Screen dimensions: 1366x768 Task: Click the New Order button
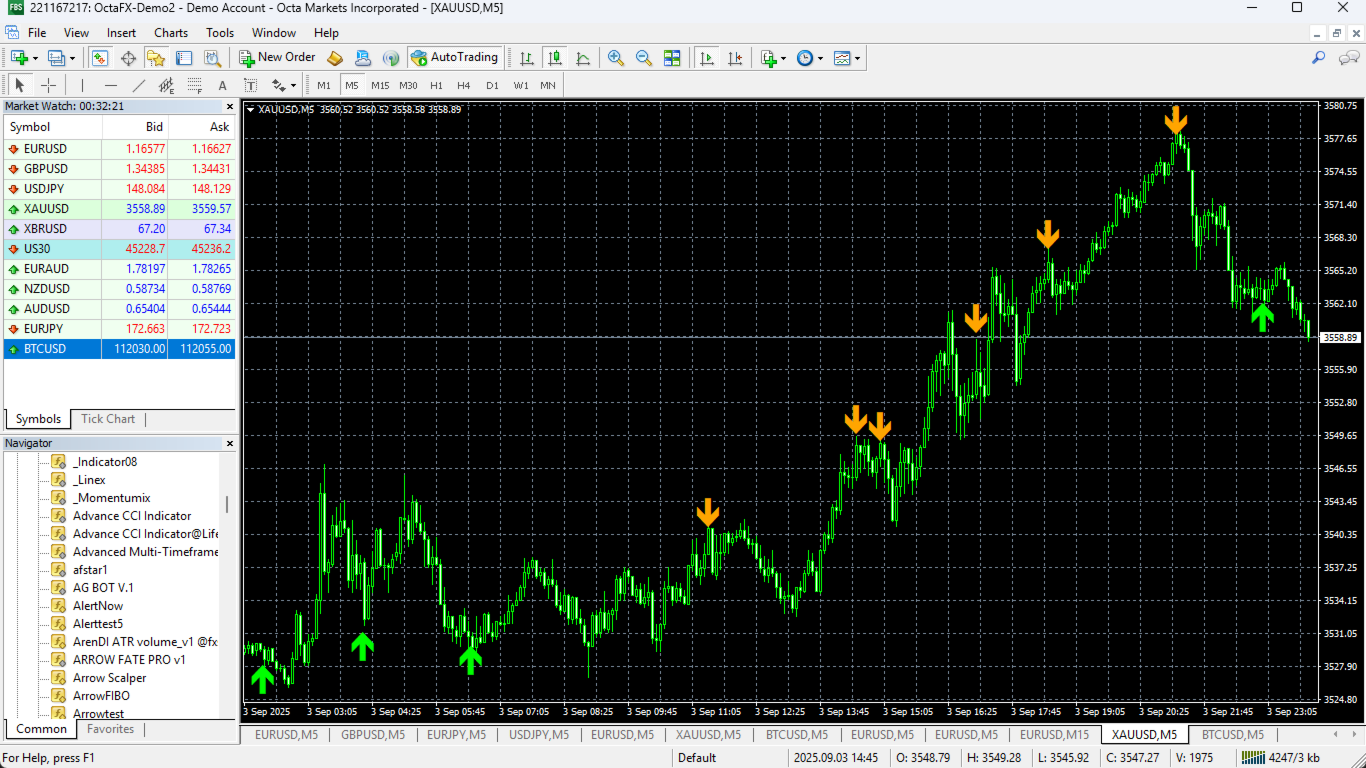point(277,58)
